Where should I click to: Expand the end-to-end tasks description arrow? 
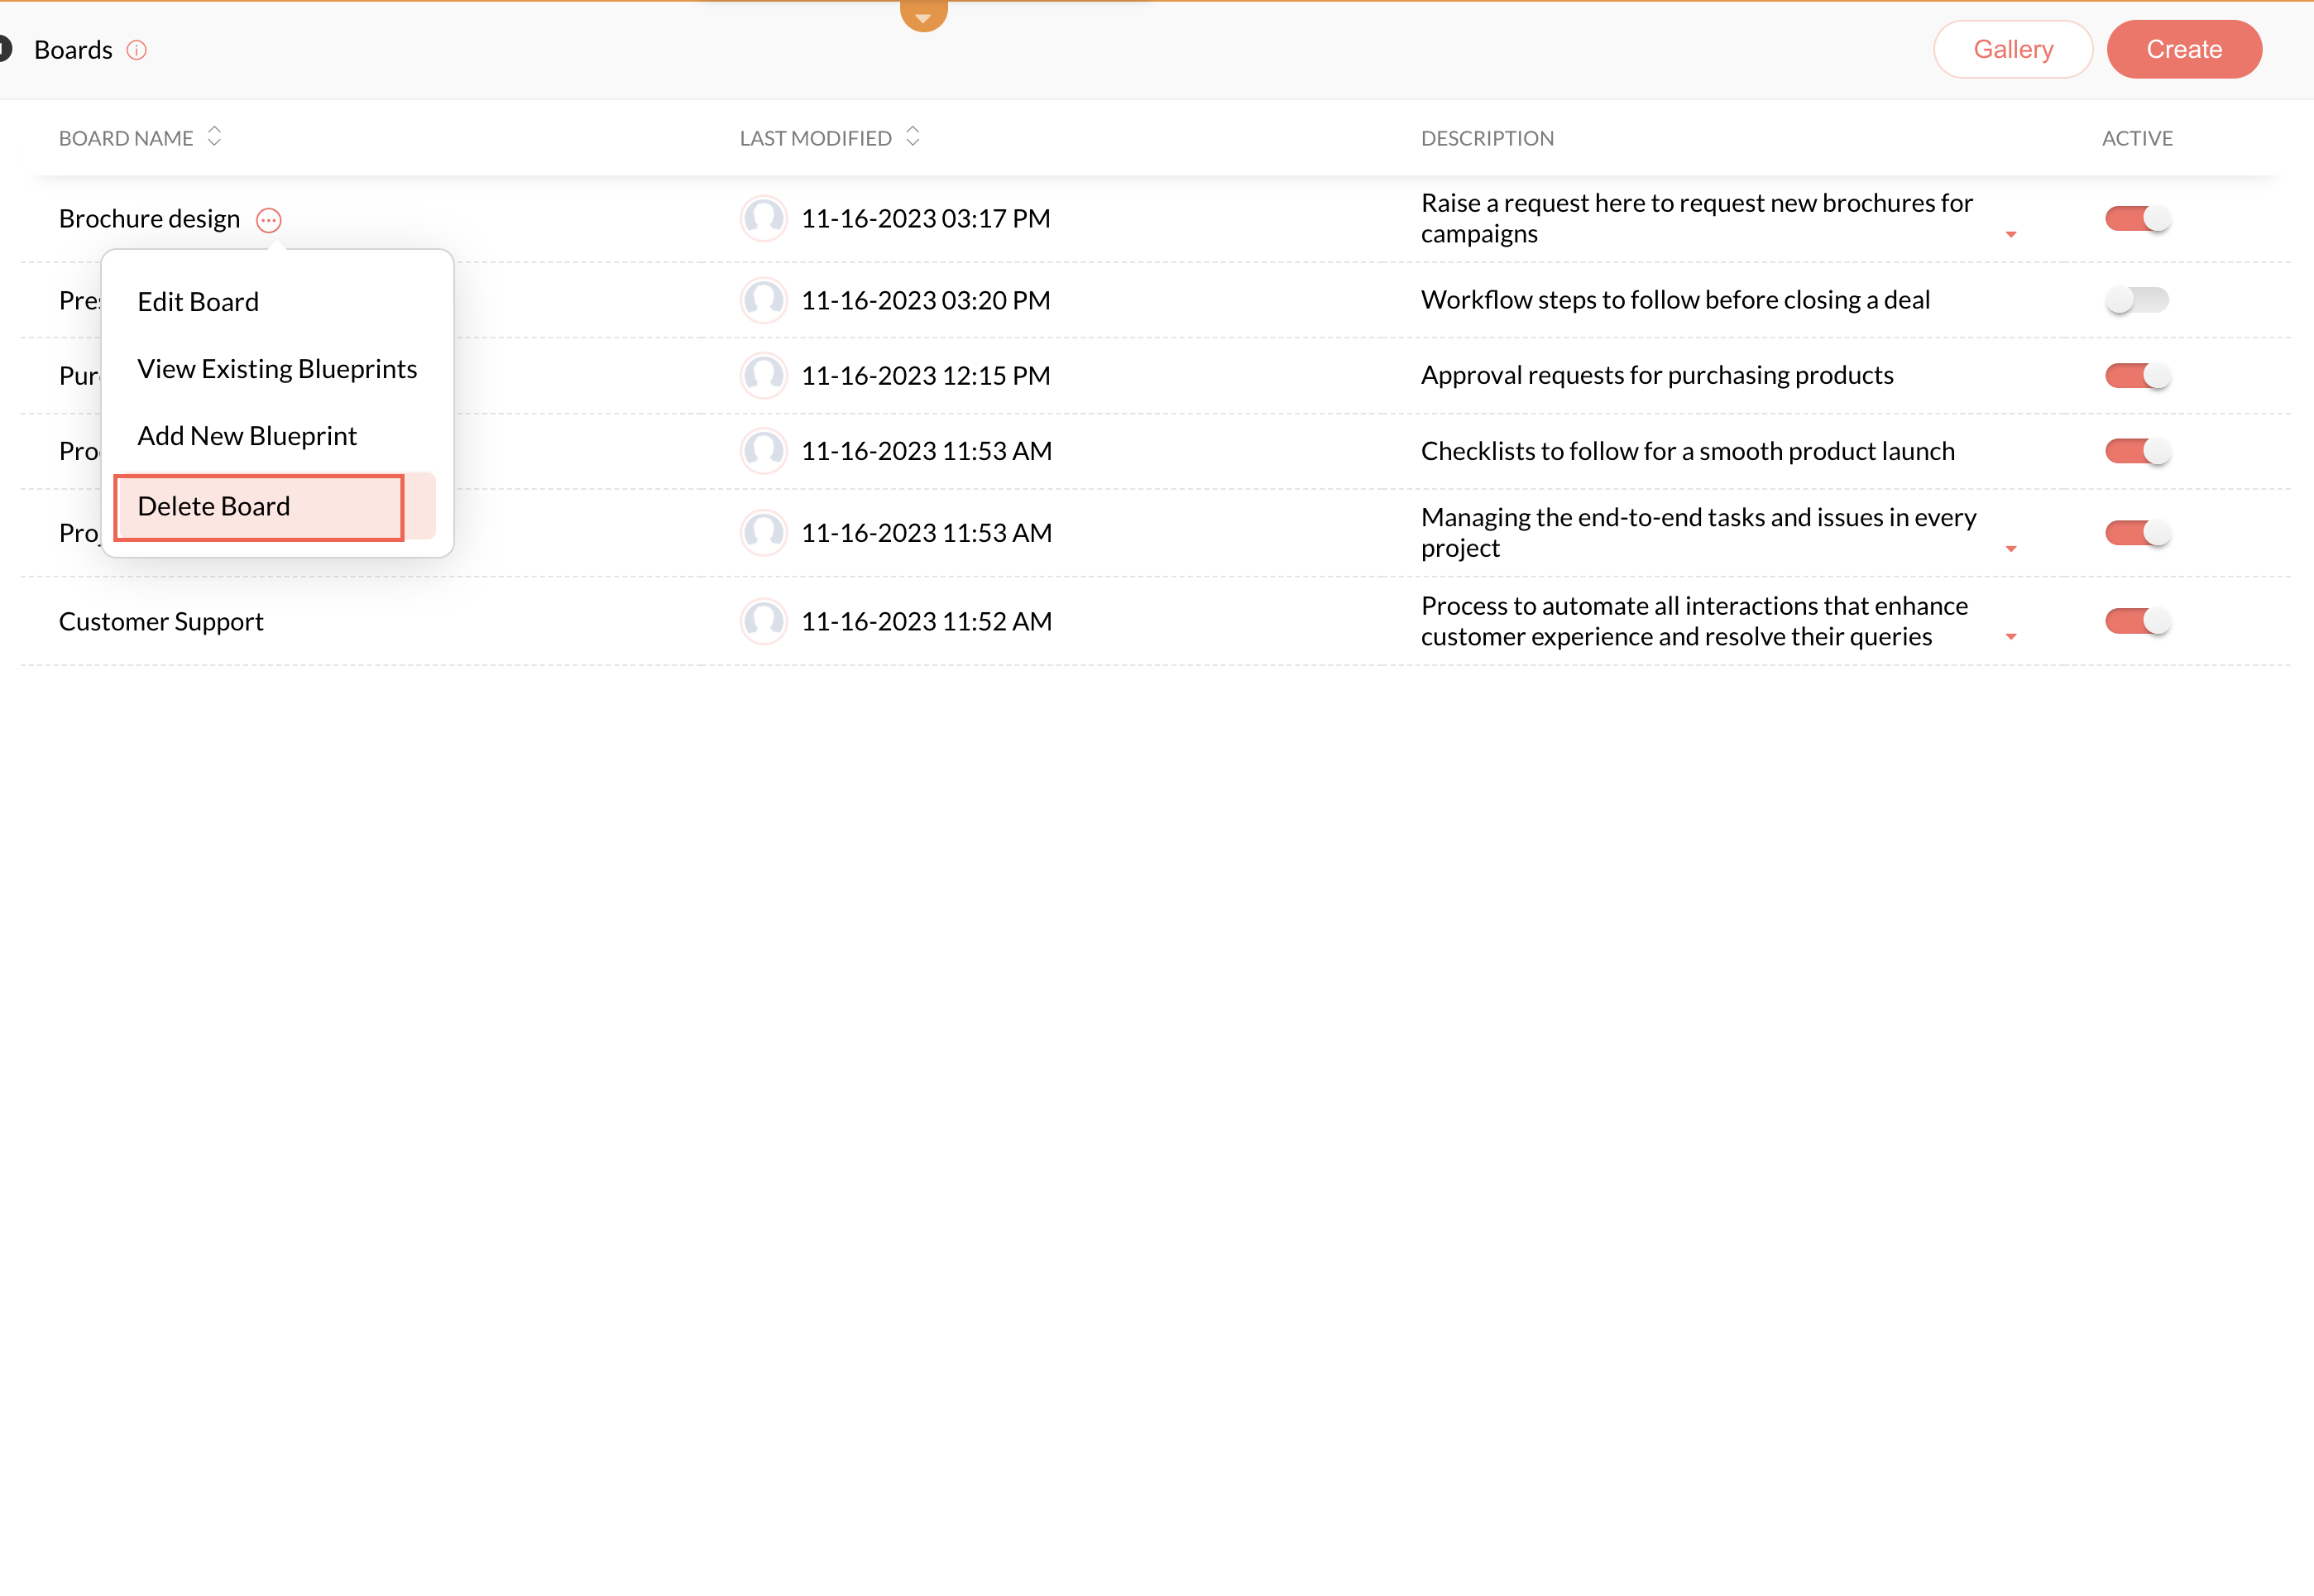(2011, 549)
